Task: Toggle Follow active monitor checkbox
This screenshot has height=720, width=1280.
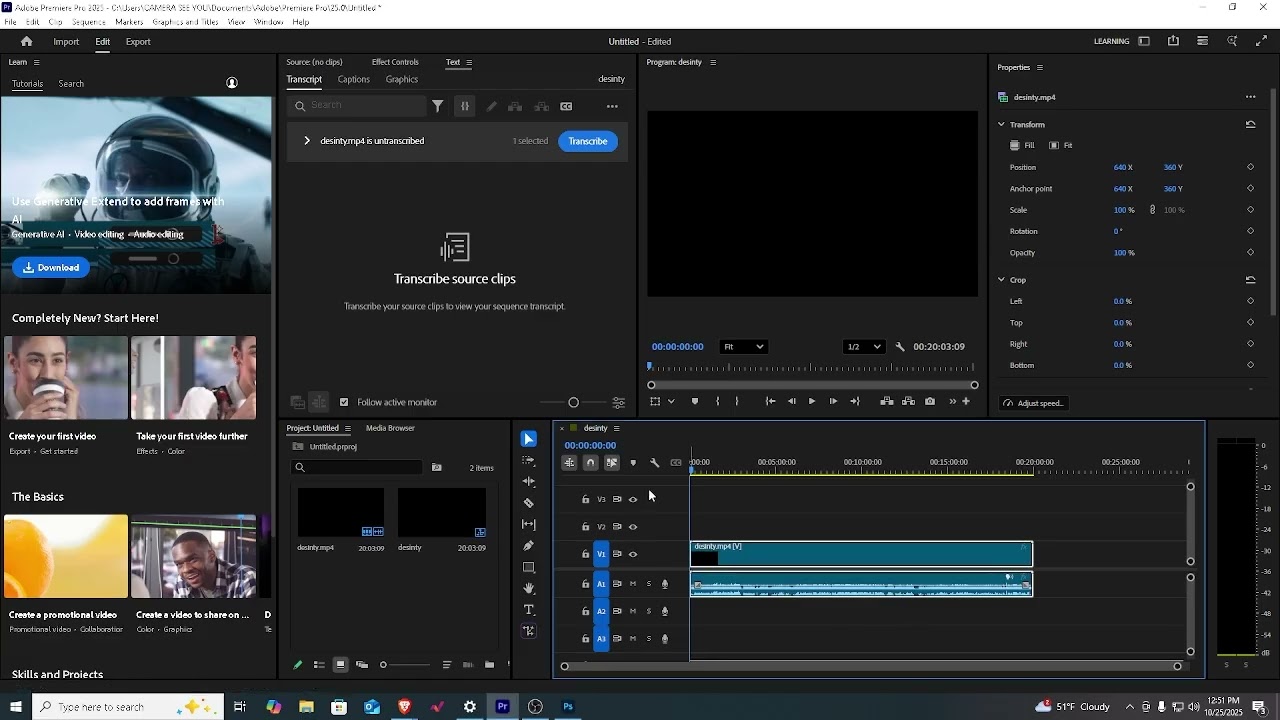Action: [x=344, y=402]
